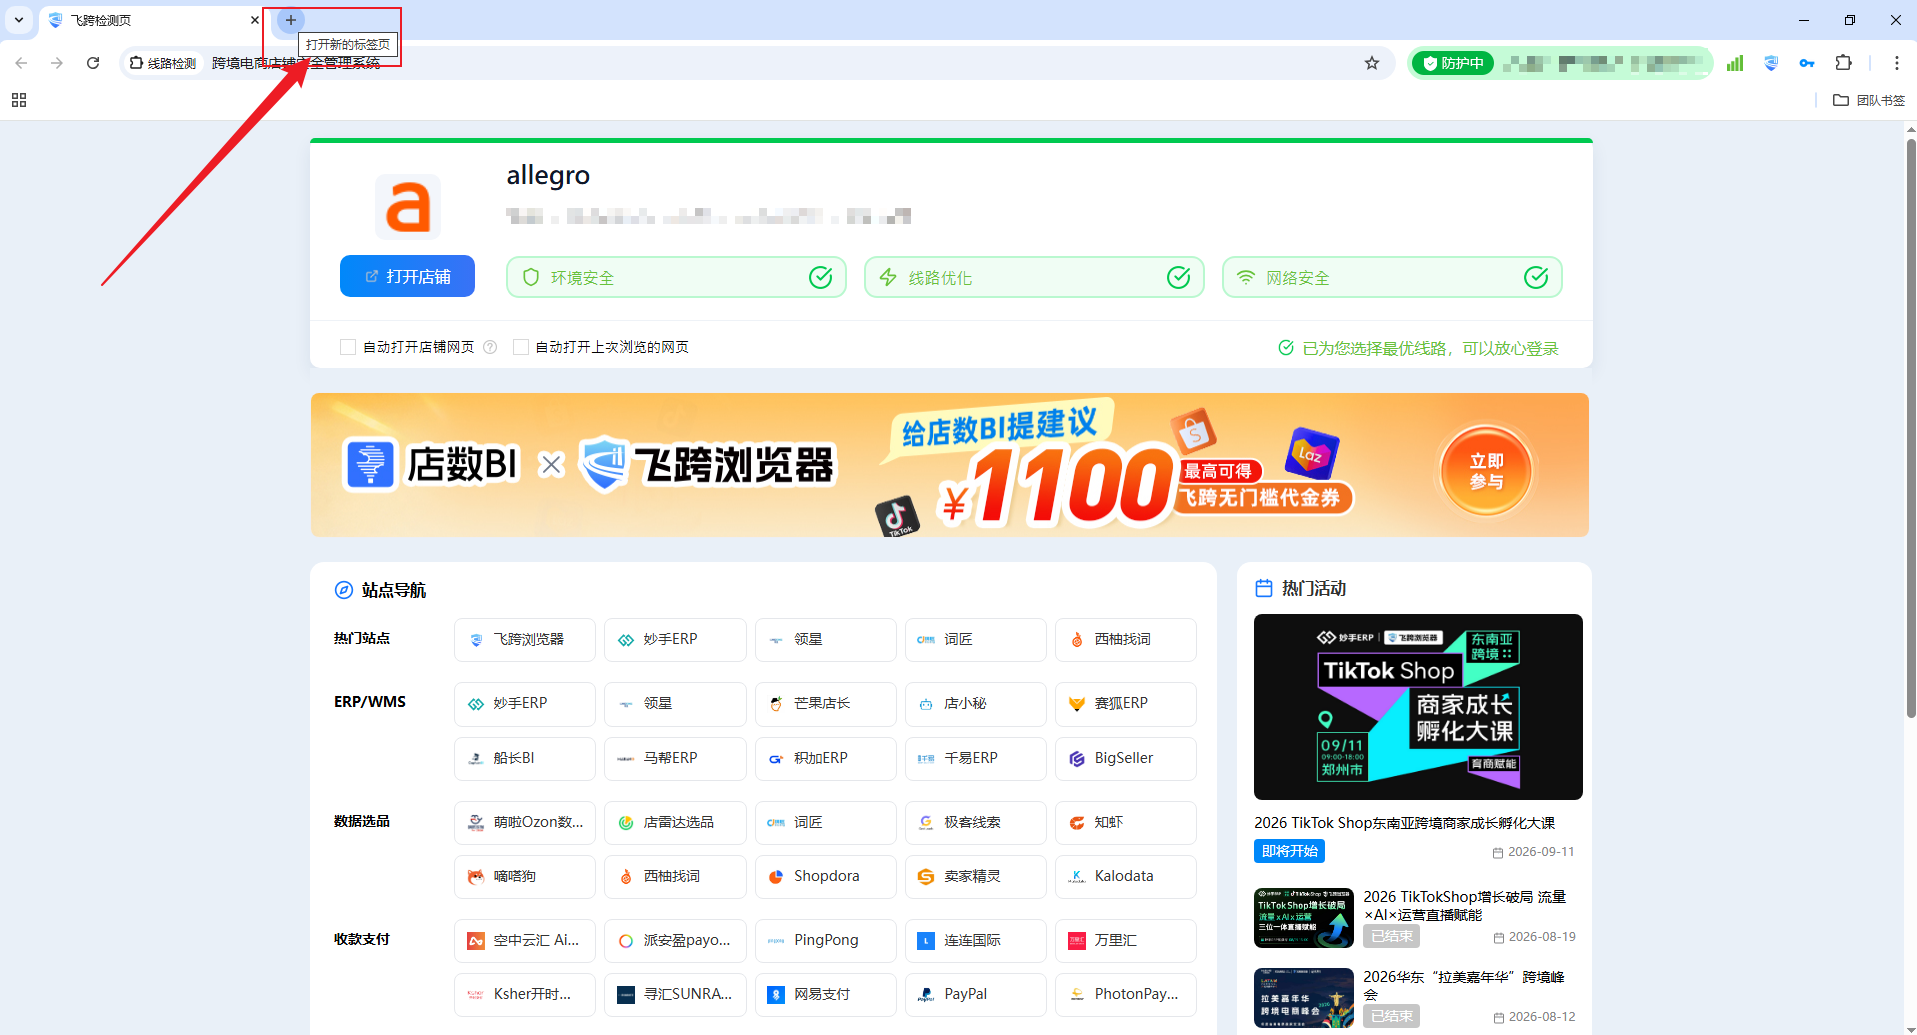Open PayPal payment link
Viewport: 1917px width, 1035px height.
pos(976,994)
